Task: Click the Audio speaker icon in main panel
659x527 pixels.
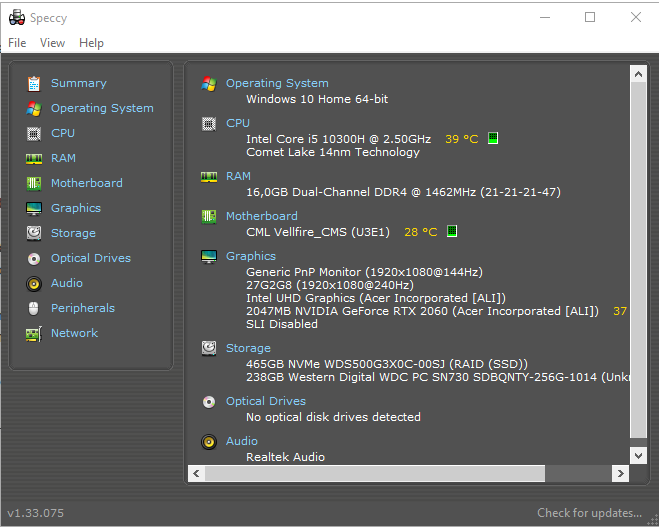Action: [x=209, y=442]
